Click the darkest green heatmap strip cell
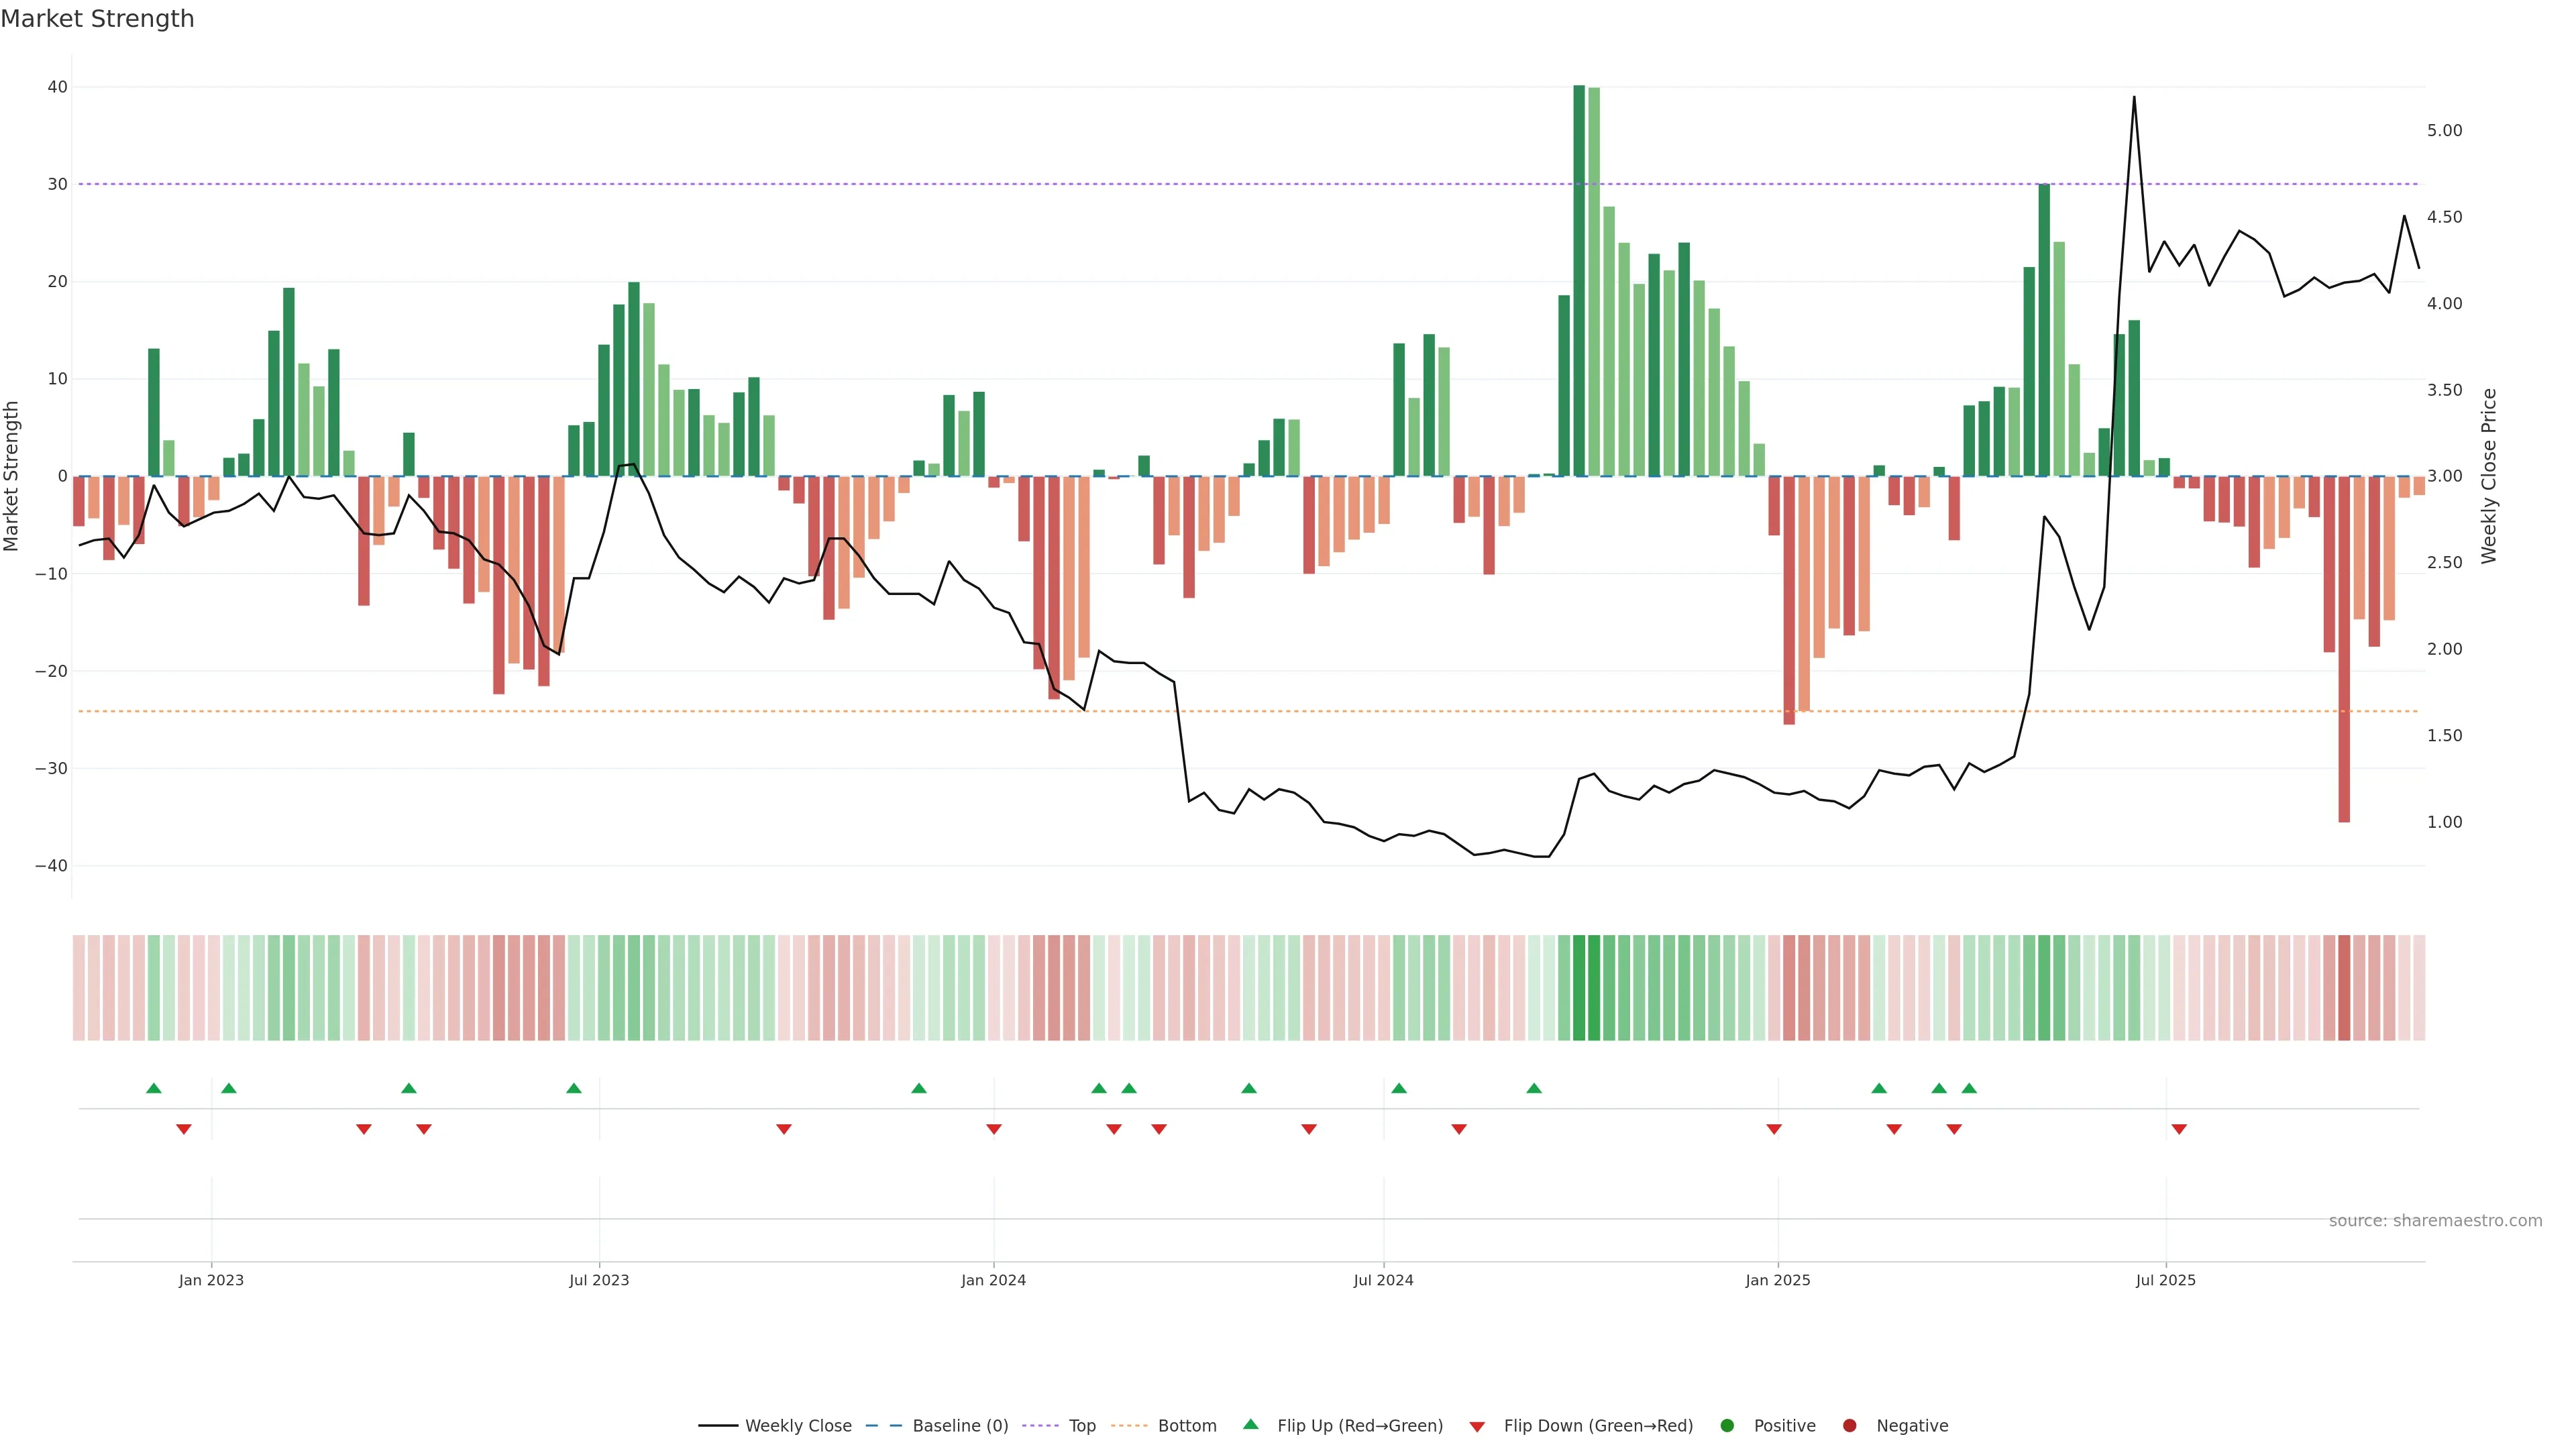This screenshot has height=1449, width=2576. tap(1579, 987)
